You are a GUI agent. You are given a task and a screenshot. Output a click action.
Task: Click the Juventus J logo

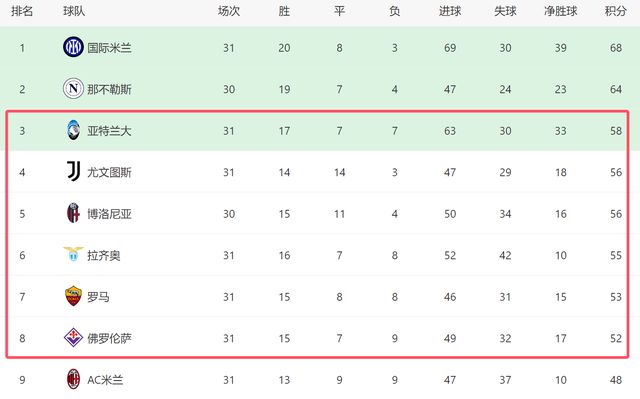click(73, 171)
